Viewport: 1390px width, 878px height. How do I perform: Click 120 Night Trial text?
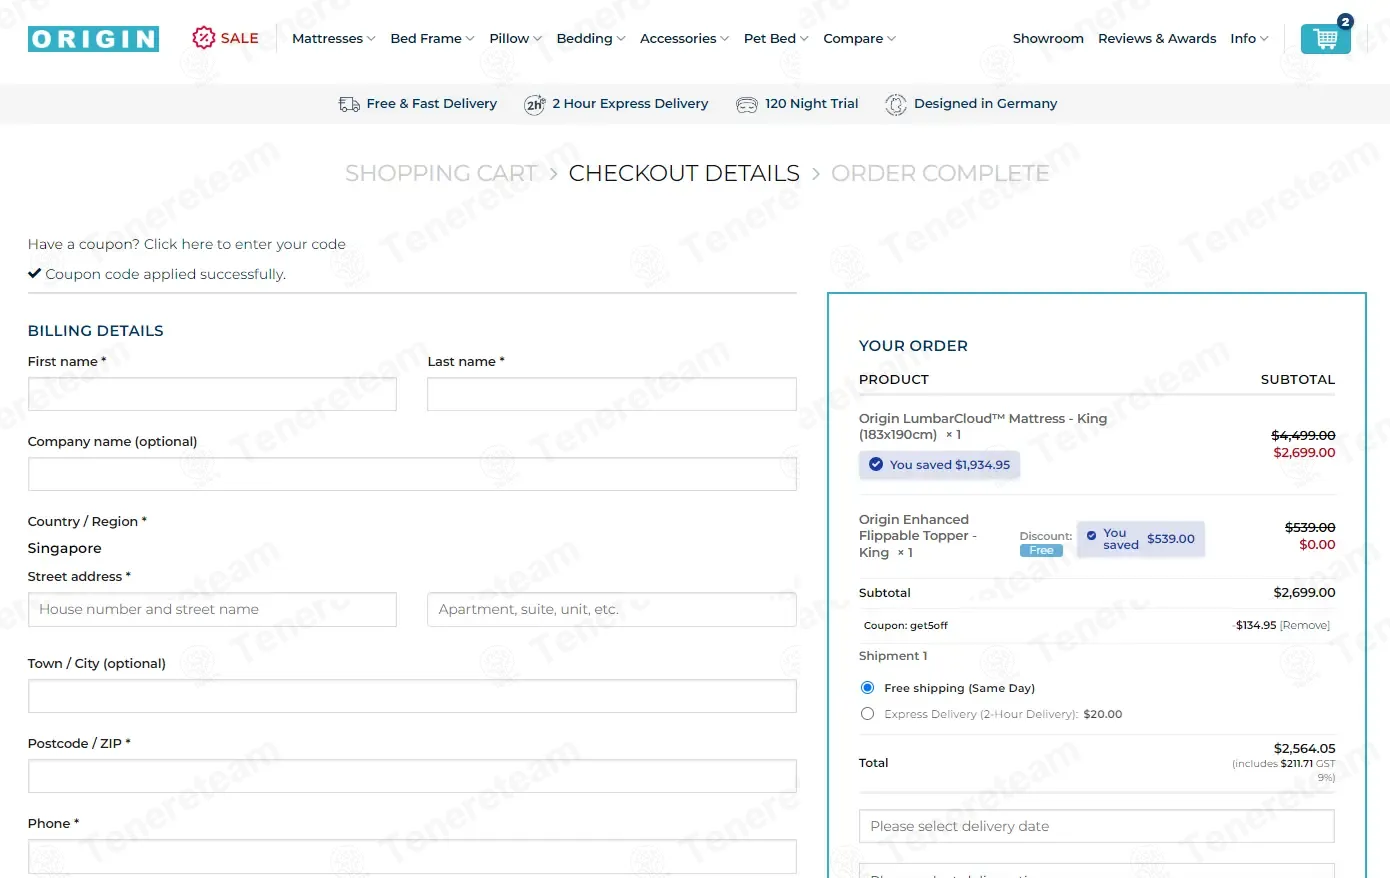811,104
